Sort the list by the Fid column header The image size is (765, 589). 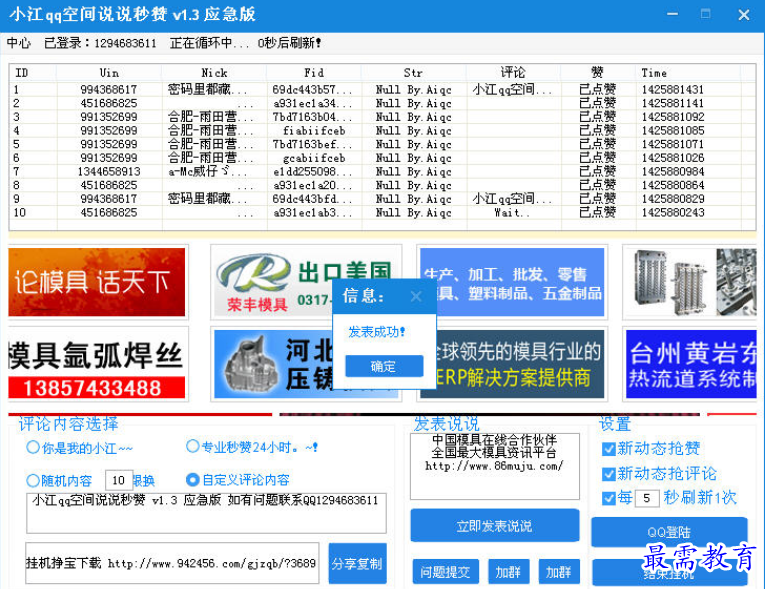[x=314, y=73]
